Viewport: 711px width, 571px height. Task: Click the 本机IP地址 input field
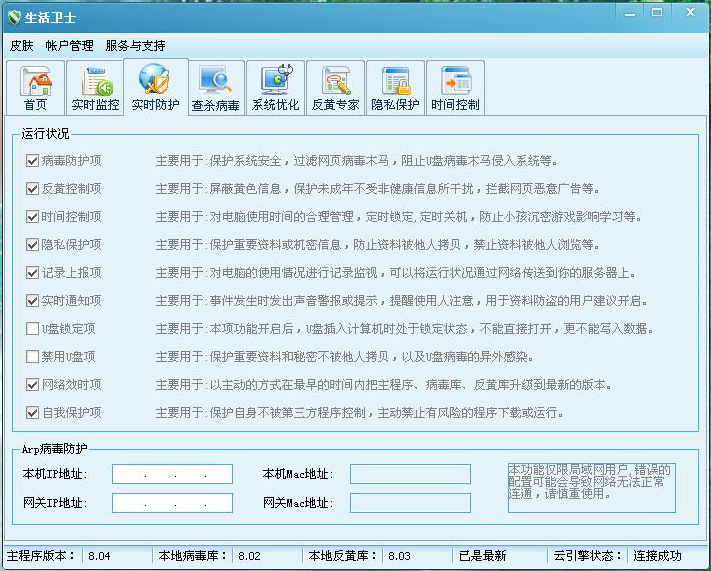(x=172, y=474)
